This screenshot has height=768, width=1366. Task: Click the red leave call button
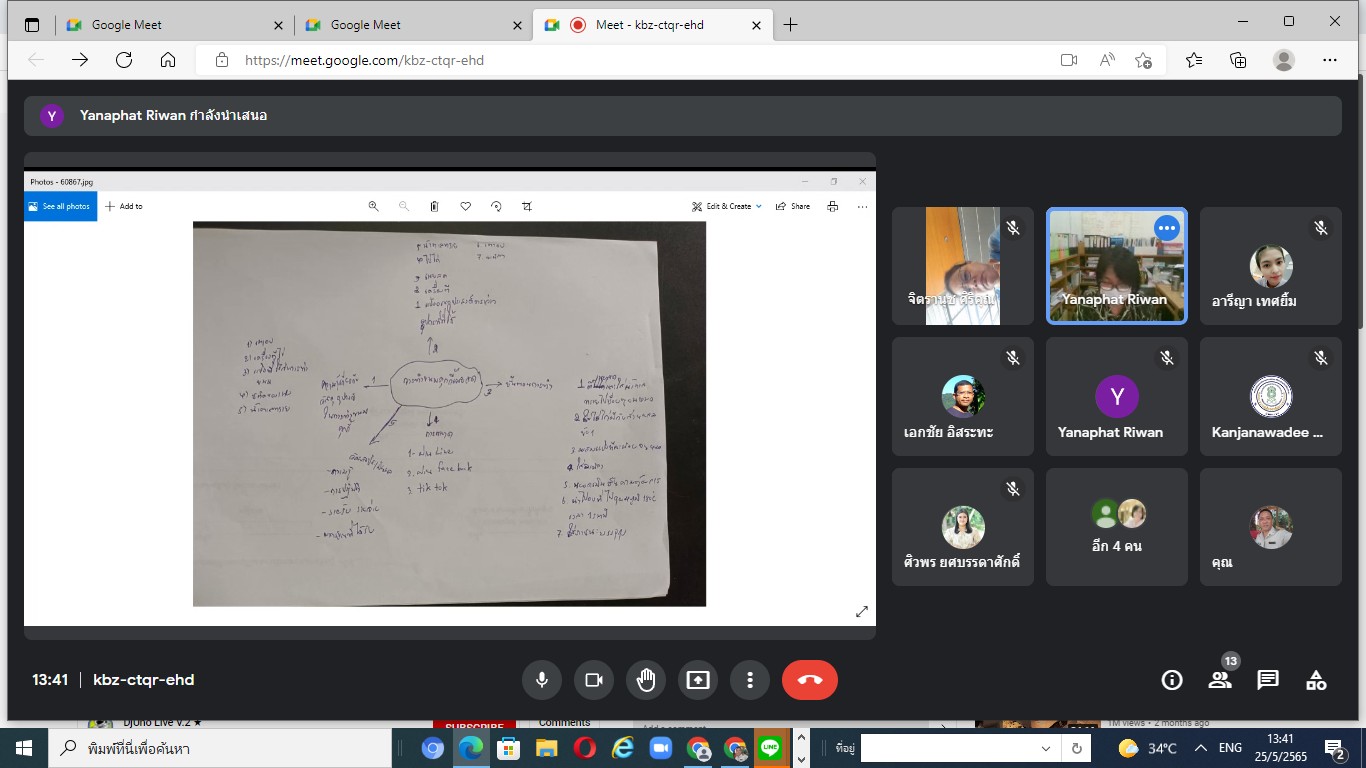(809, 680)
